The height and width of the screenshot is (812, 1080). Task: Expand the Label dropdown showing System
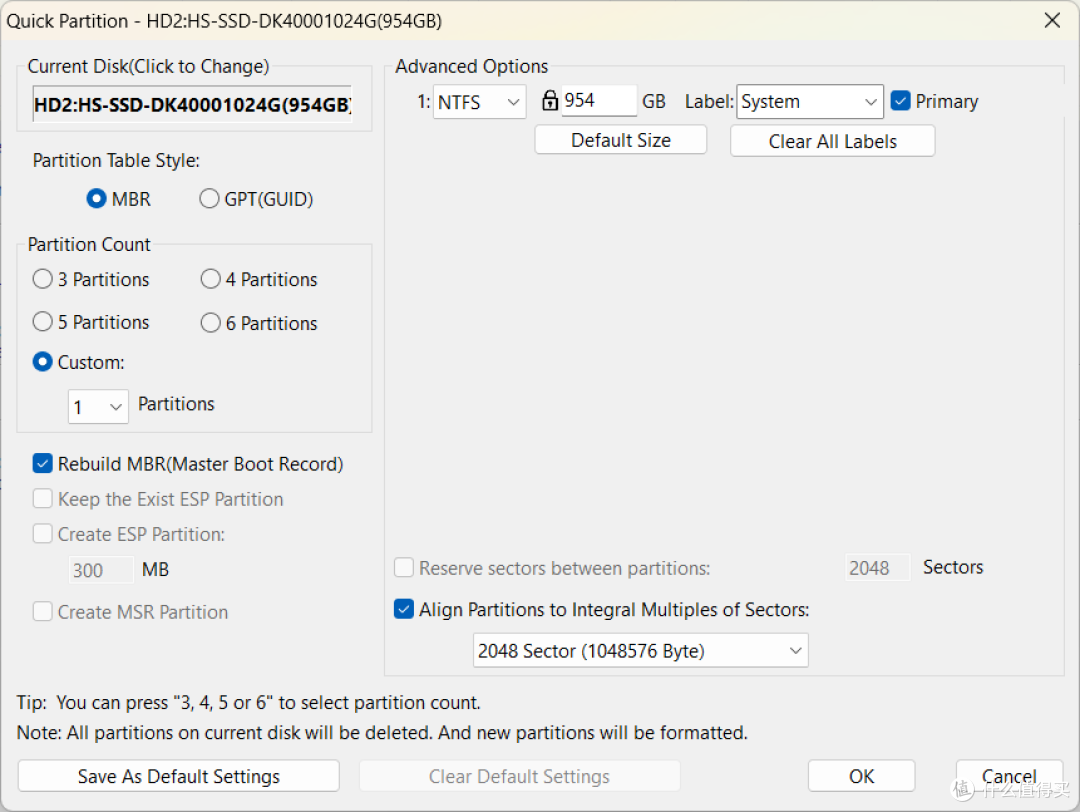[x=810, y=102]
